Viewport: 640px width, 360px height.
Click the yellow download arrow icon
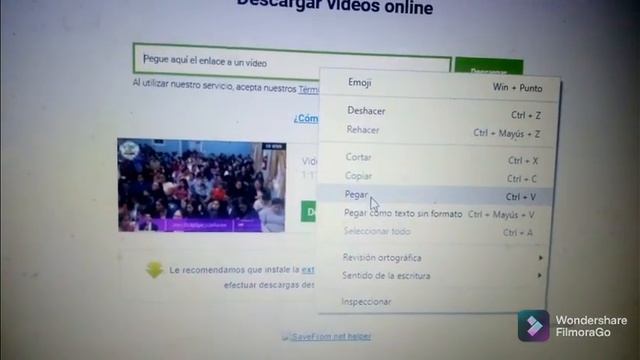[x=154, y=270]
